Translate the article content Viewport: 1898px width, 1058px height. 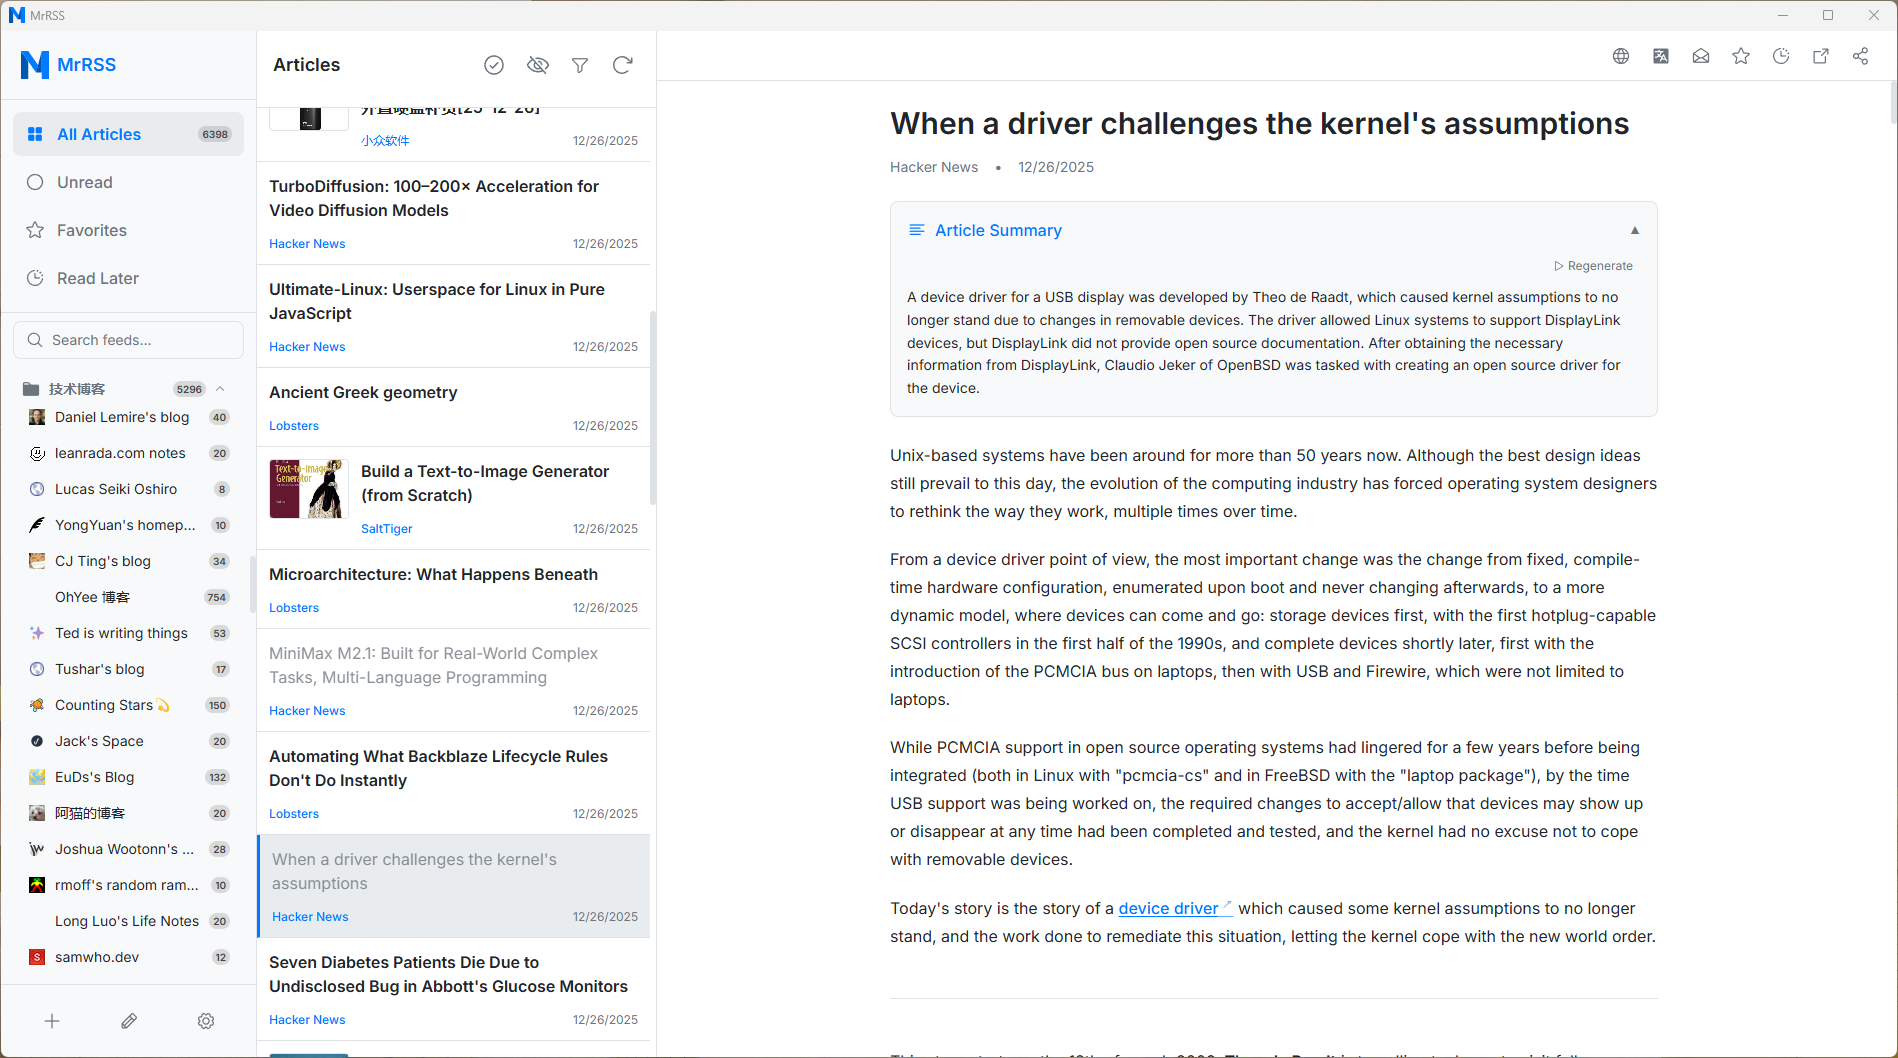pyautogui.click(x=1661, y=56)
